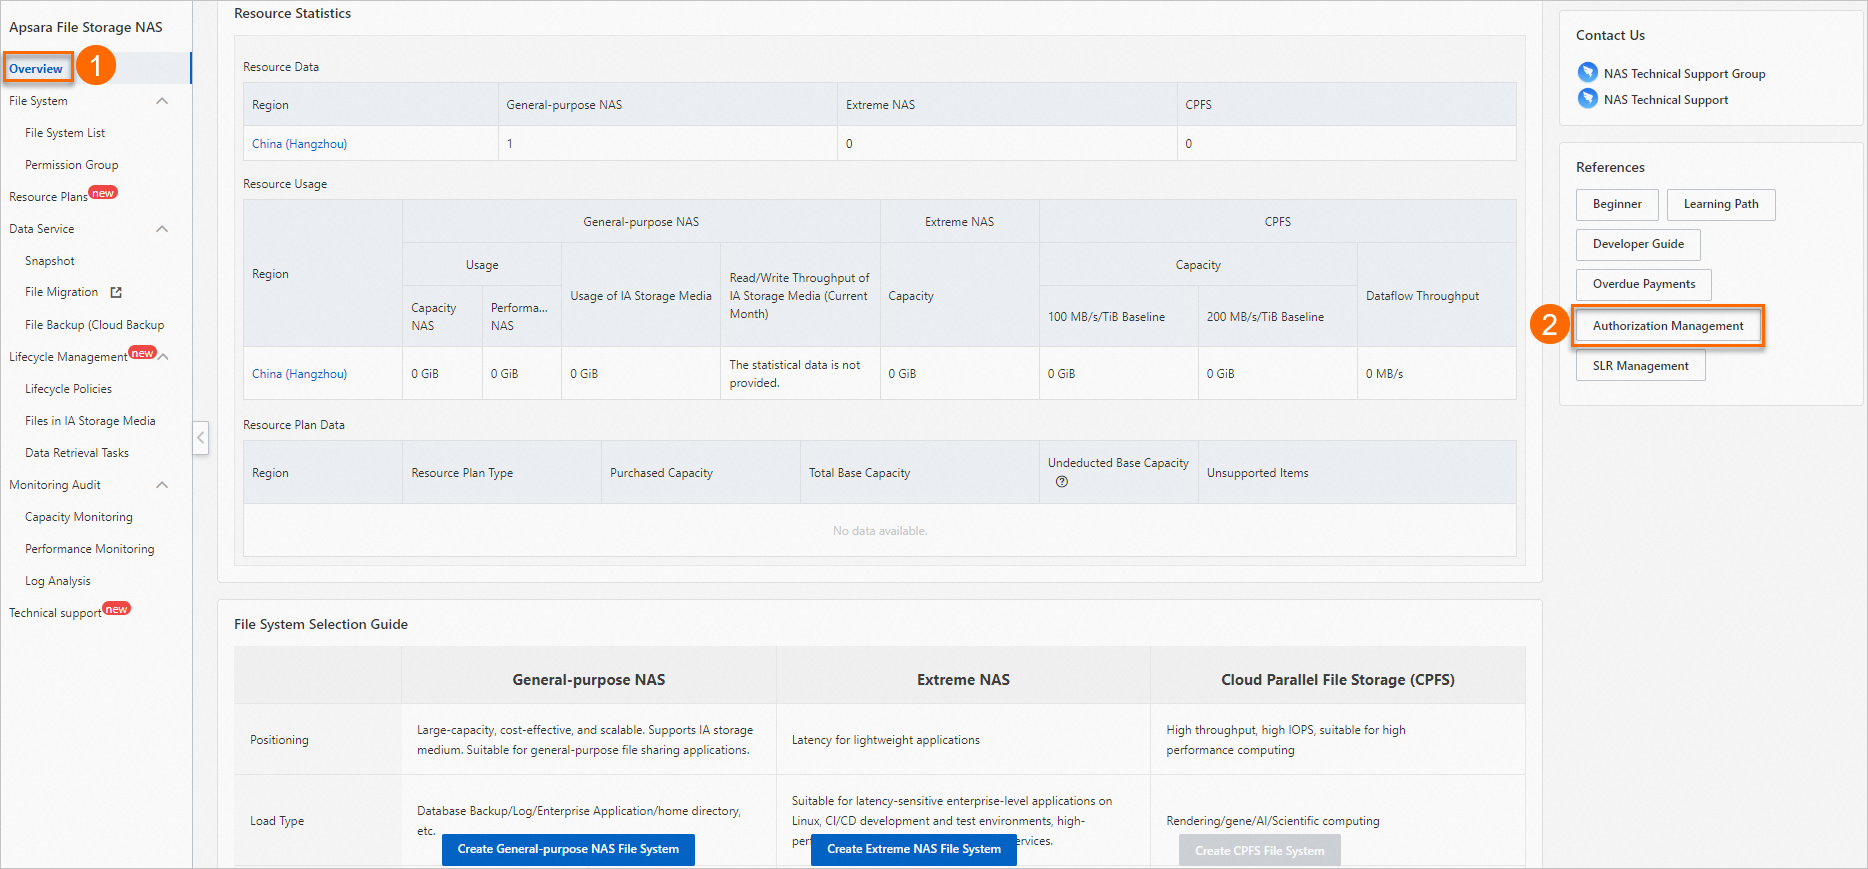
Task: Collapse the Lifecycle Management section chevron
Action: (x=164, y=357)
